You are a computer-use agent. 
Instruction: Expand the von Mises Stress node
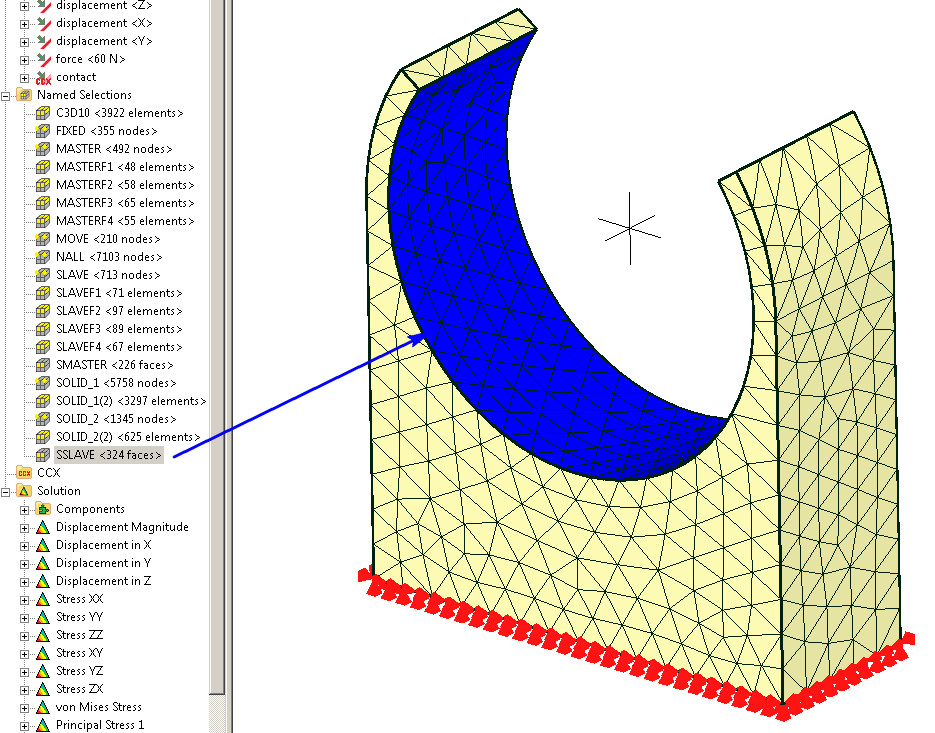[24, 708]
